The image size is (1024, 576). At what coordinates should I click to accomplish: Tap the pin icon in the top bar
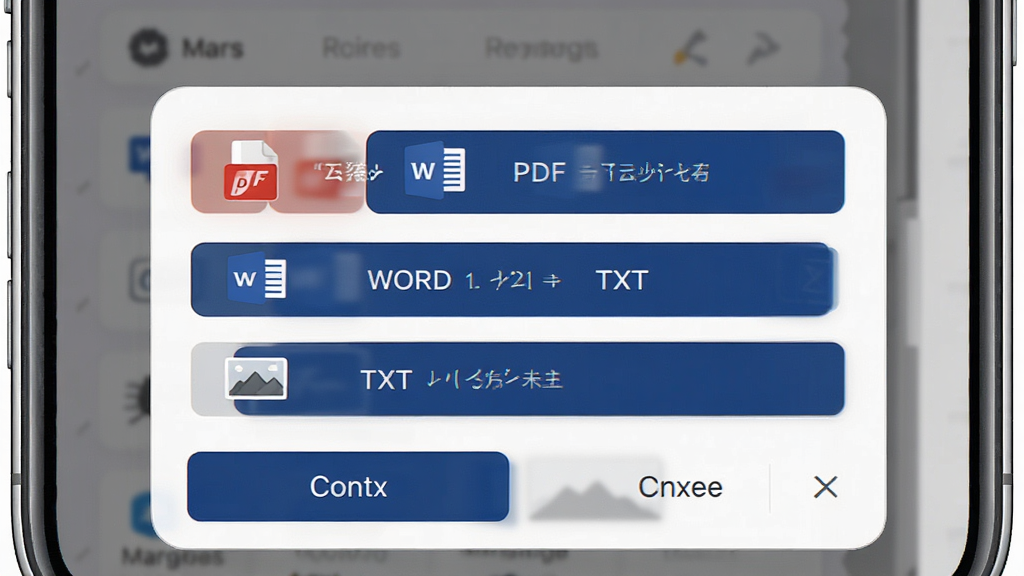tap(763, 48)
